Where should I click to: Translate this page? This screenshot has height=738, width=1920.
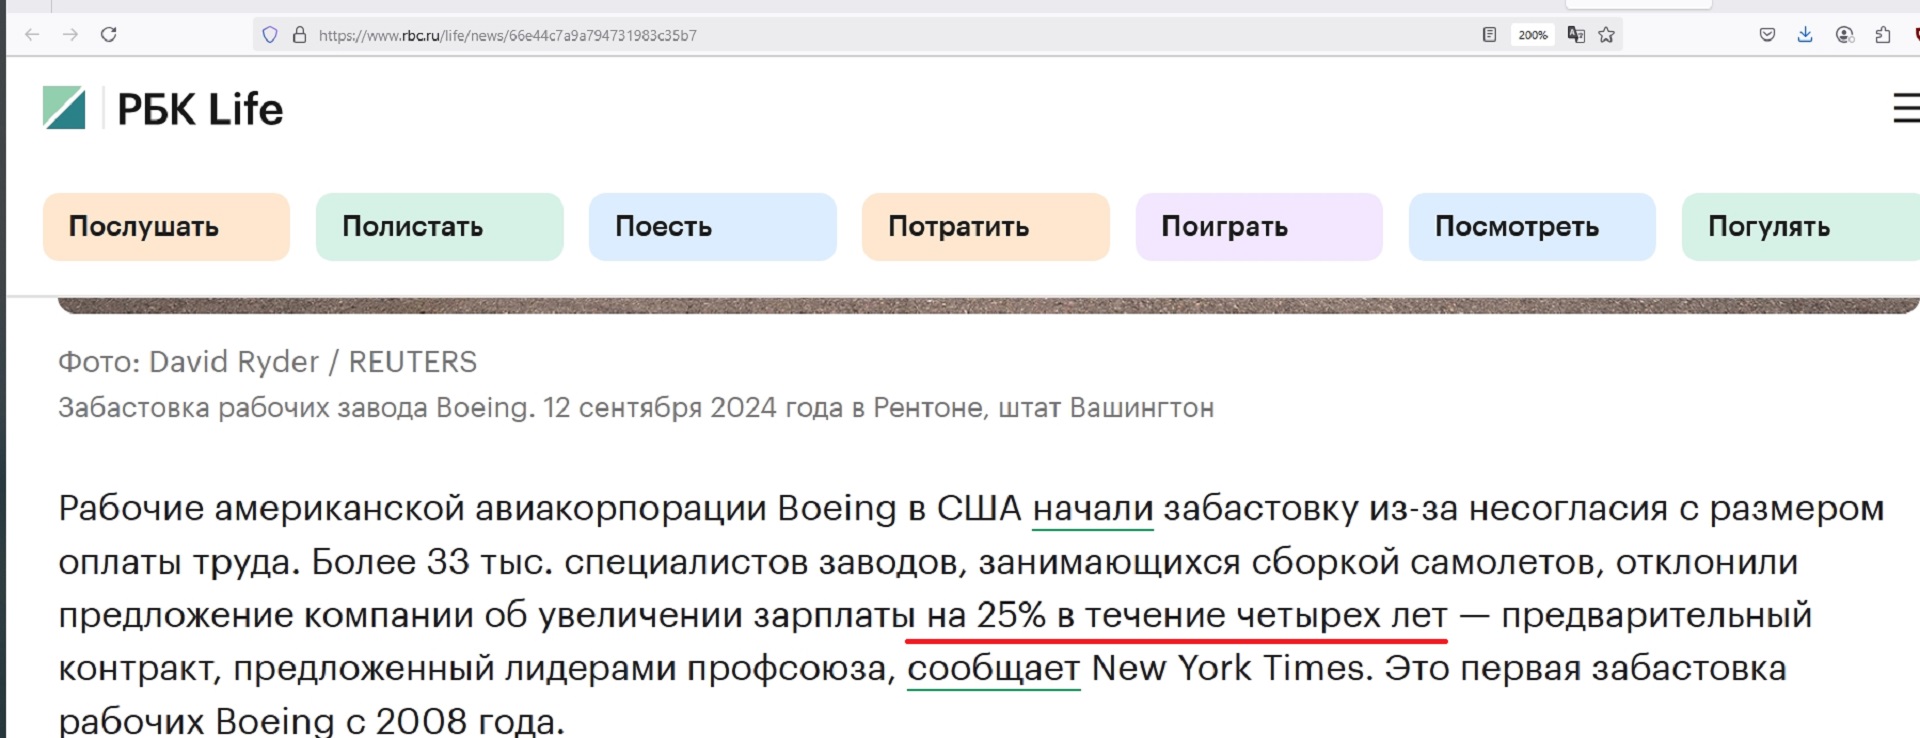(x=1576, y=35)
